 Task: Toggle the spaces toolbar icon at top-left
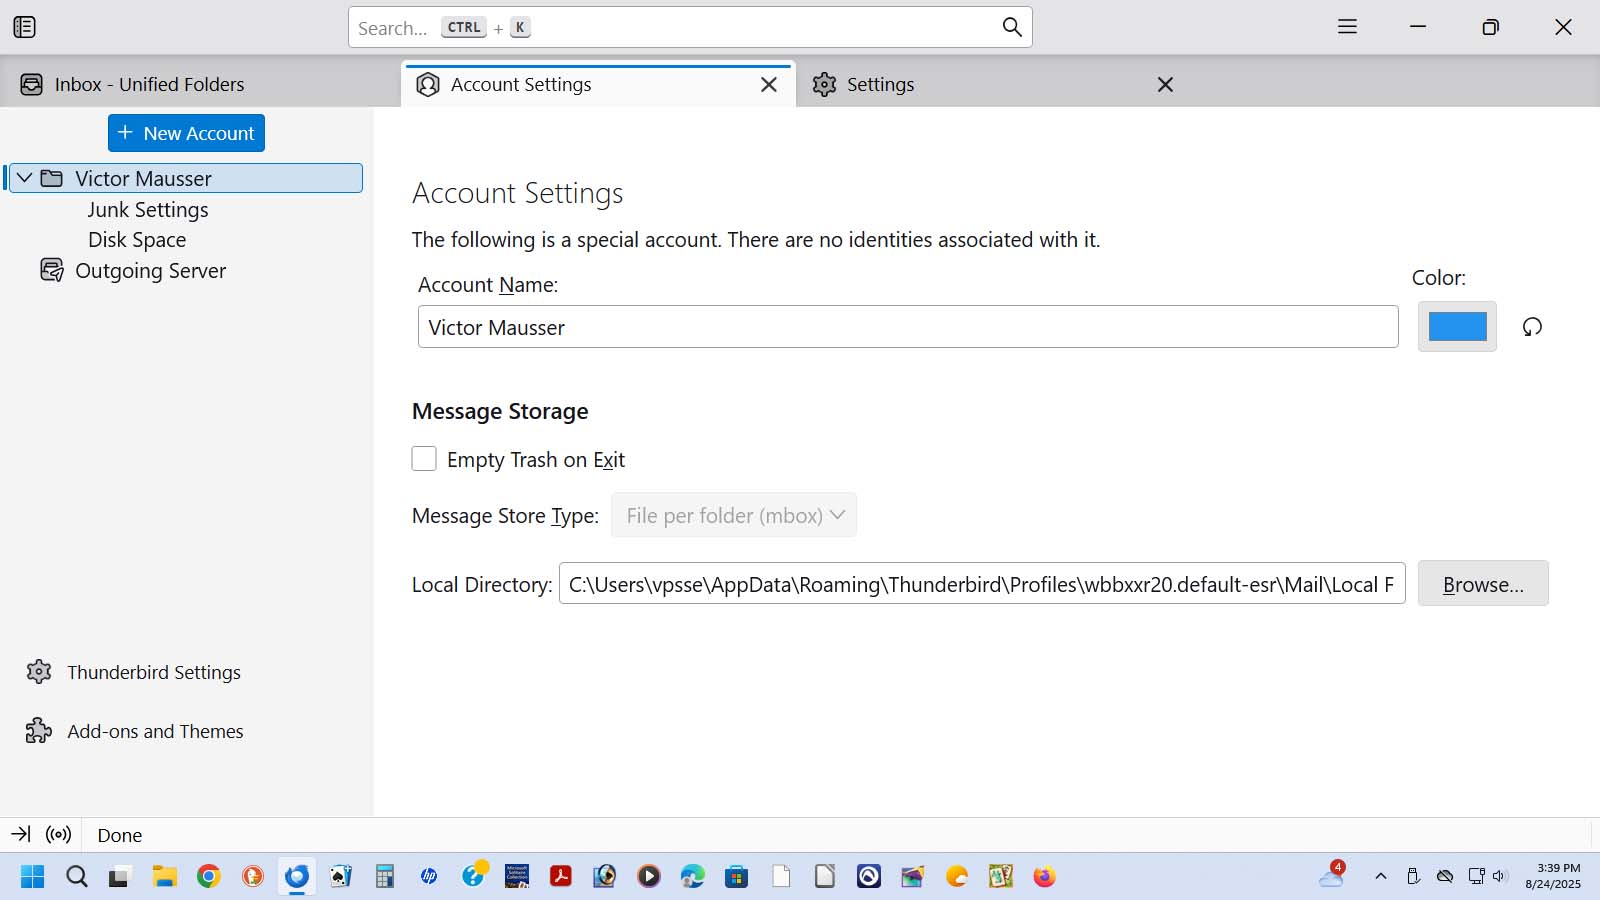tap(25, 27)
